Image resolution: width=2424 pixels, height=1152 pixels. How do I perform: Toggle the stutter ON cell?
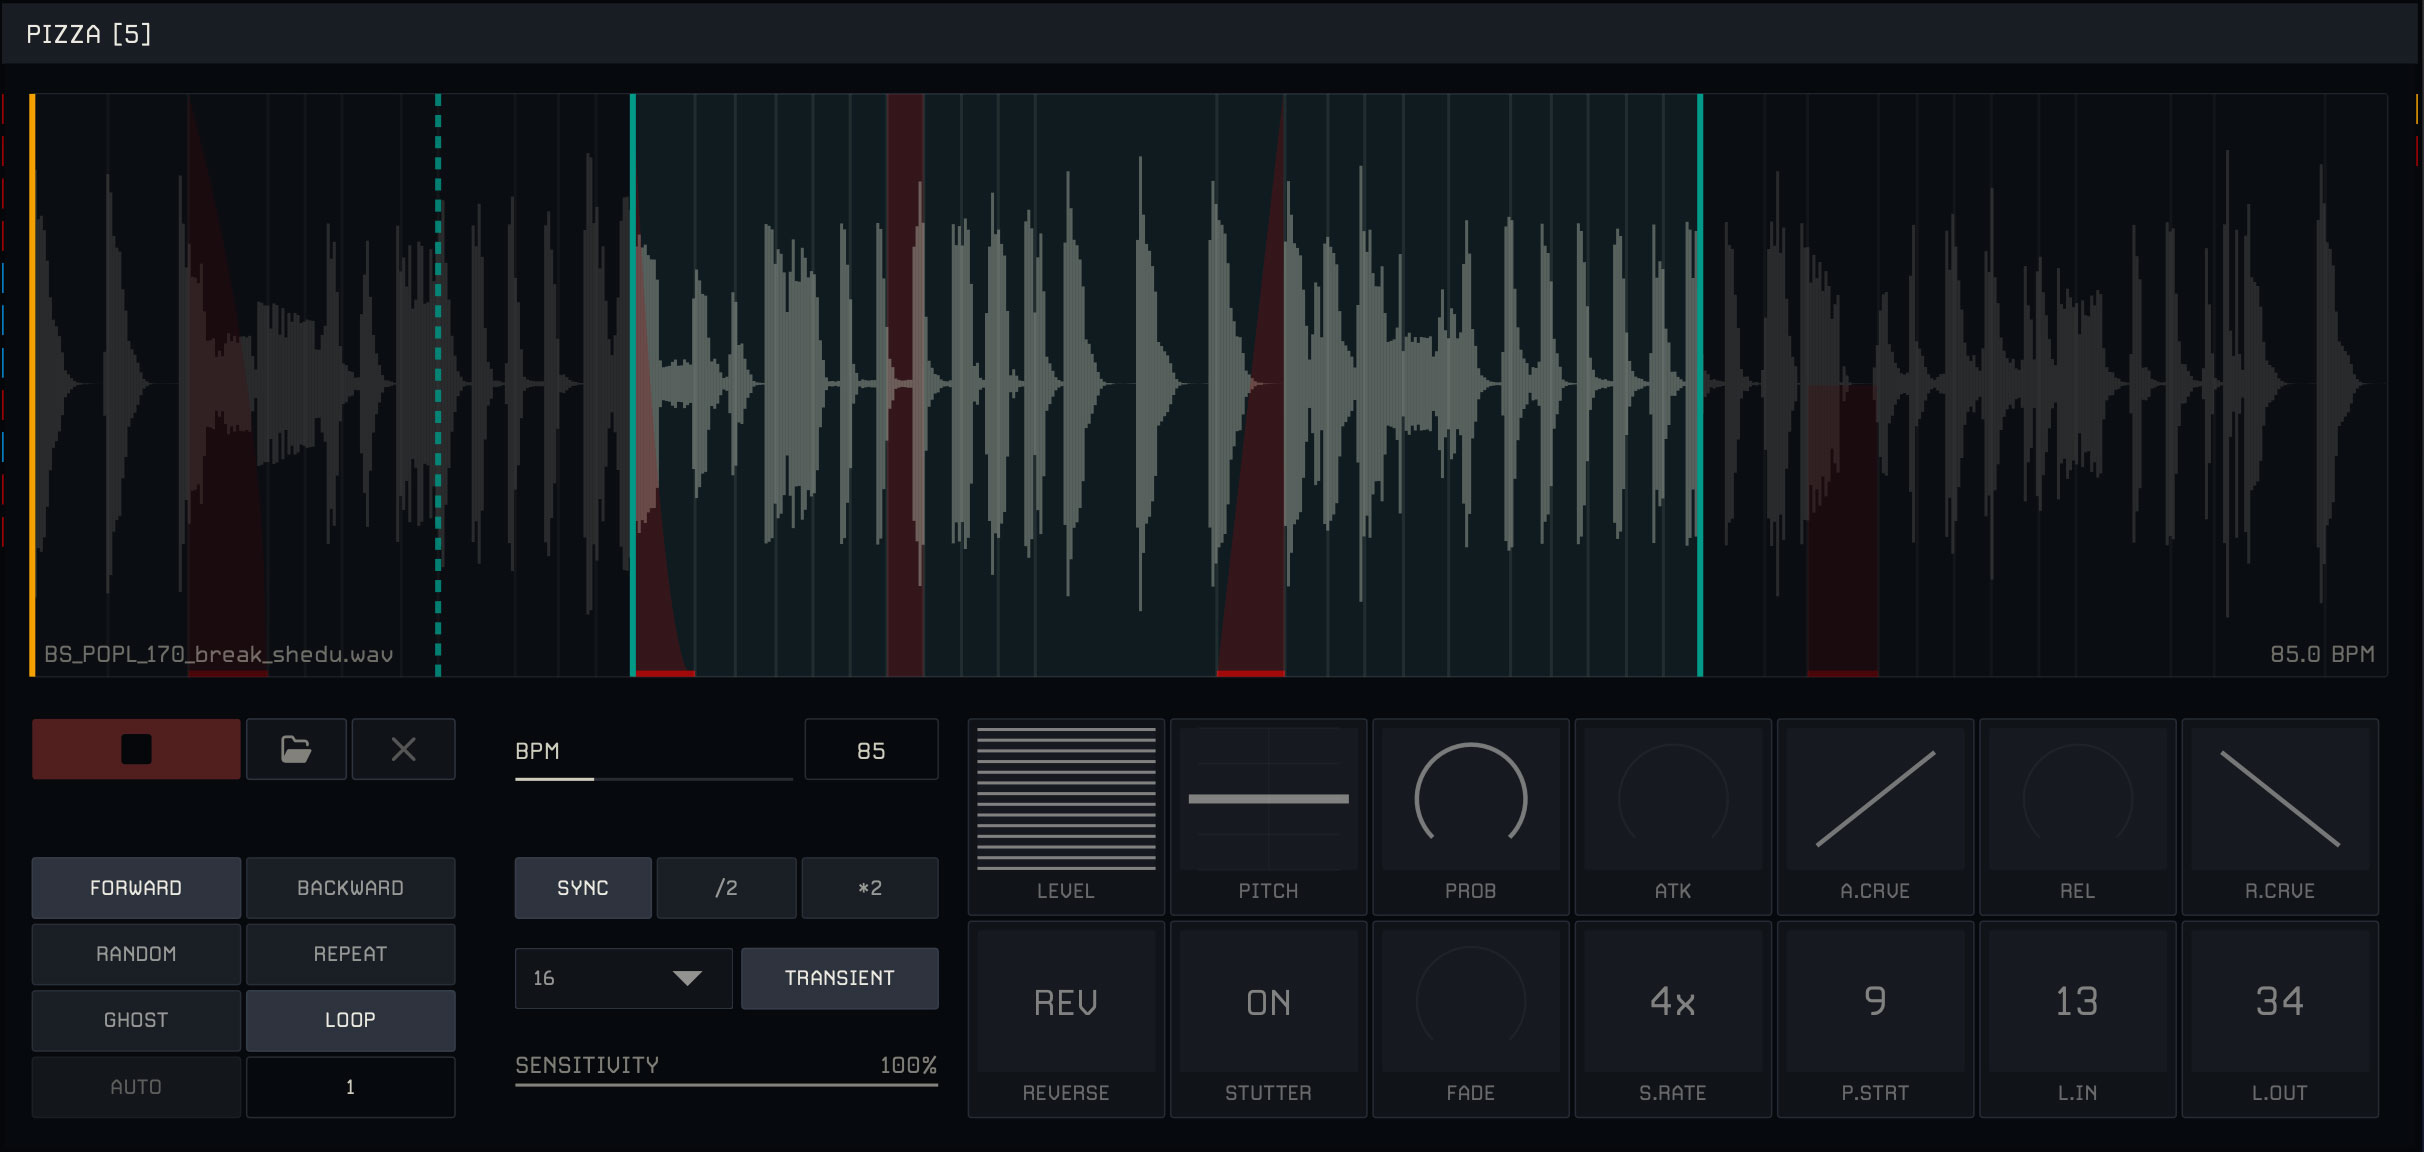point(1268,1002)
